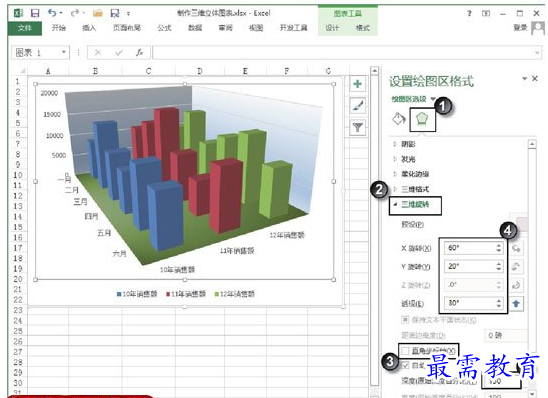Open the chart tools 格式 tab

[x=363, y=28]
